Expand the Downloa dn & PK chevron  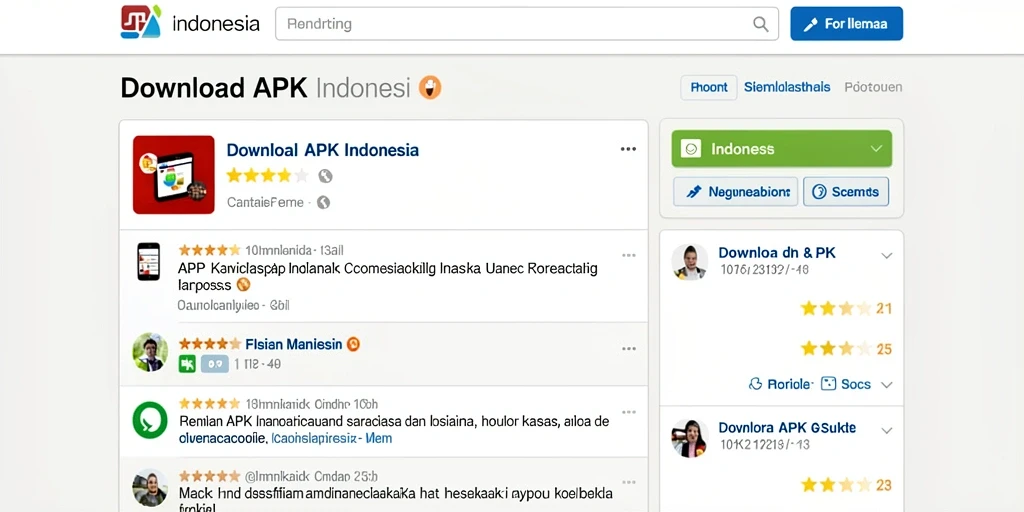(x=886, y=255)
